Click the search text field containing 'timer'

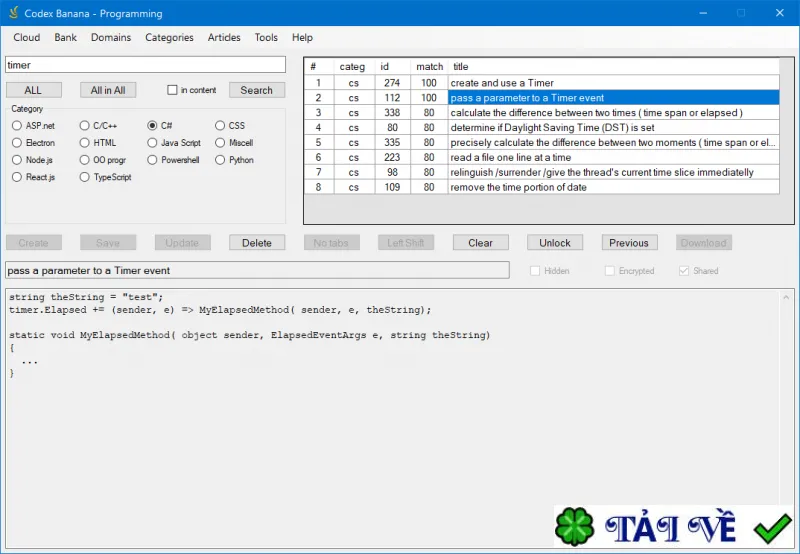click(145, 65)
